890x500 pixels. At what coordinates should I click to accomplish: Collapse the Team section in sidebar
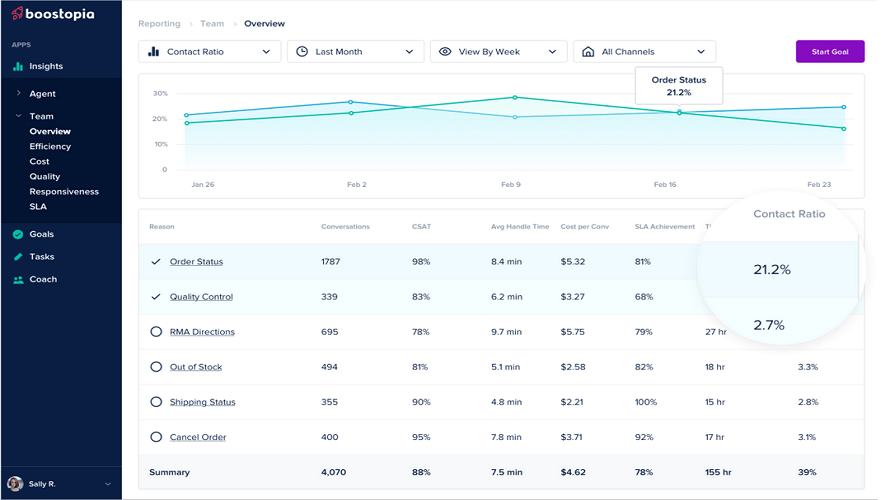tap(18, 116)
